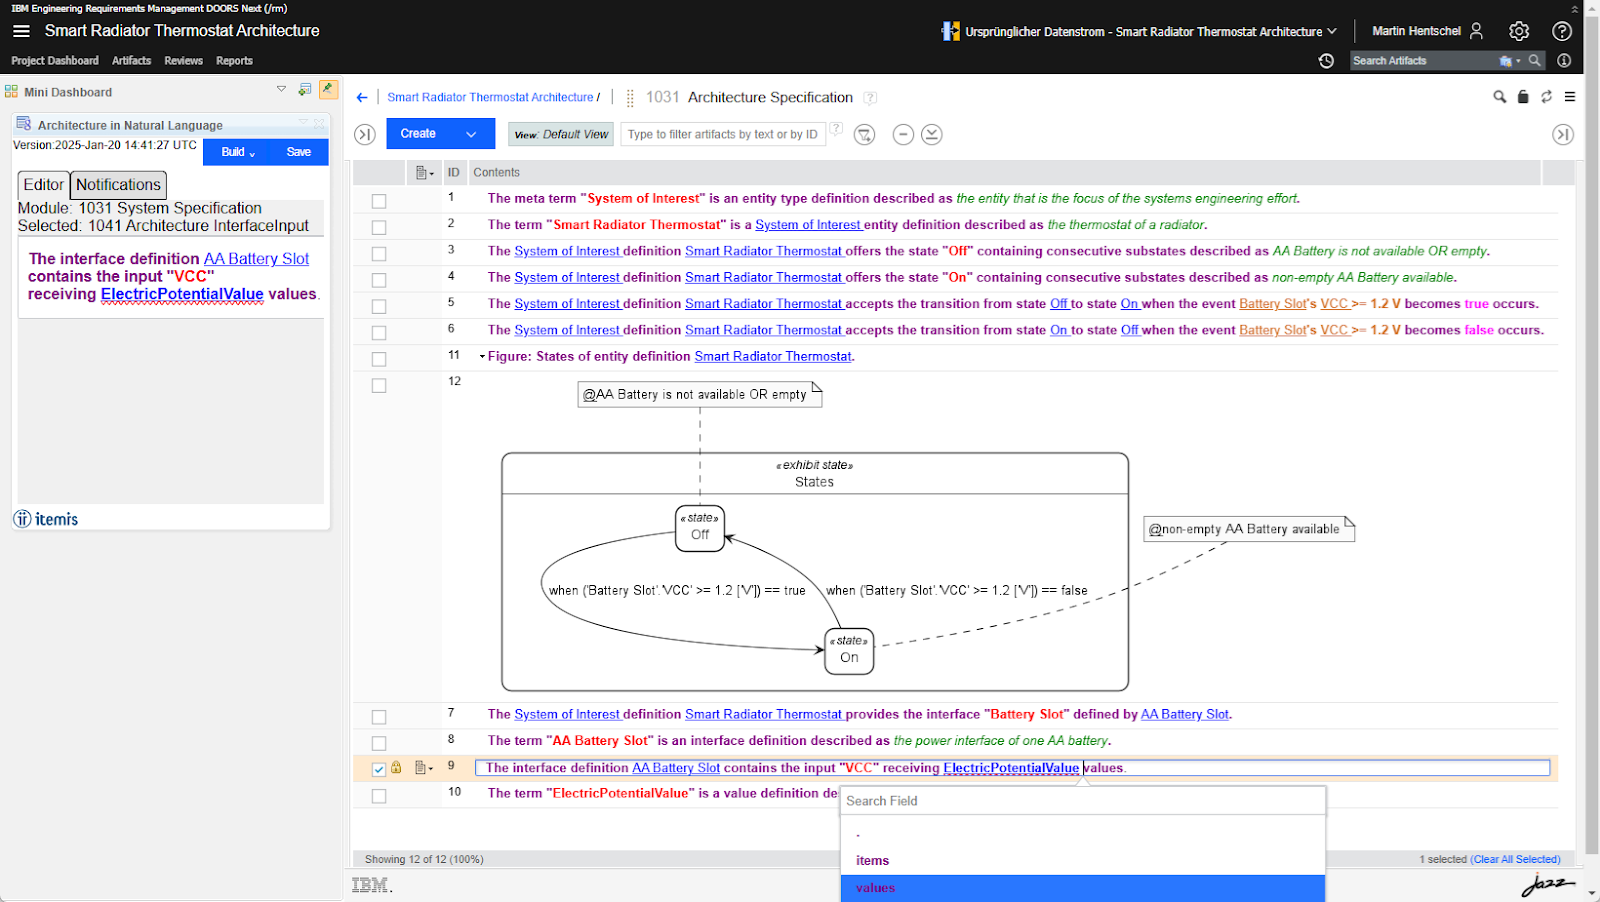The image size is (1600, 902).
Task: Collapse the Figure heading row 11 triangle
Action: click(x=482, y=357)
